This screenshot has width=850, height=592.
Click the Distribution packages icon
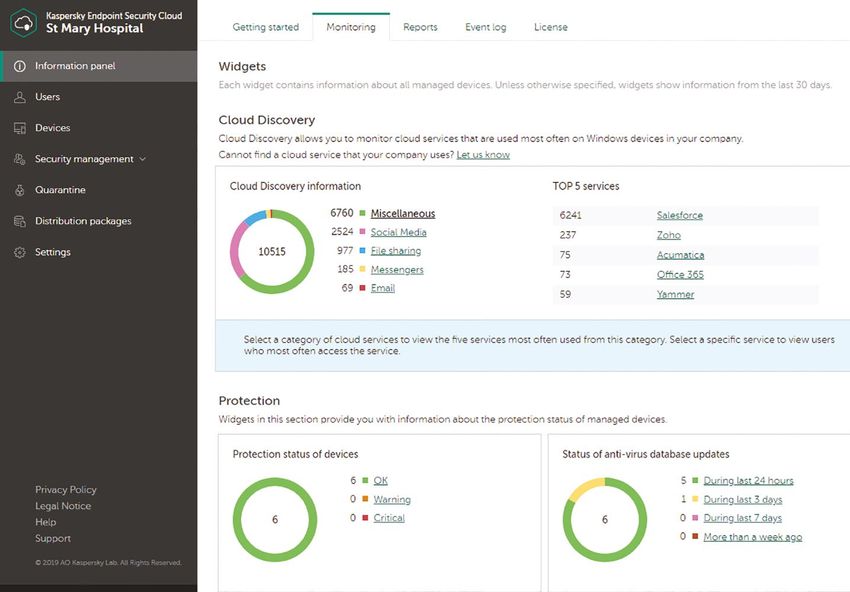[20, 221]
